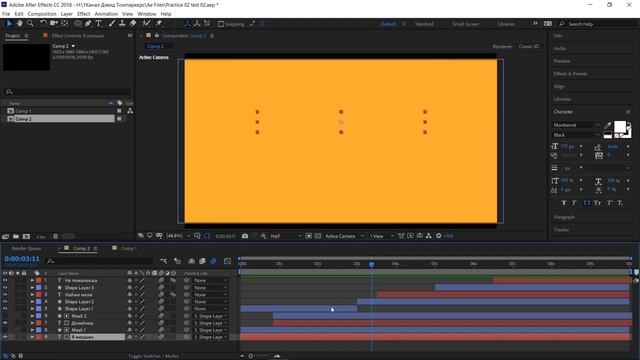Screen dimensions: 640x360
Task: Toggle visibility eye of layer 7
Action: point(5,323)
